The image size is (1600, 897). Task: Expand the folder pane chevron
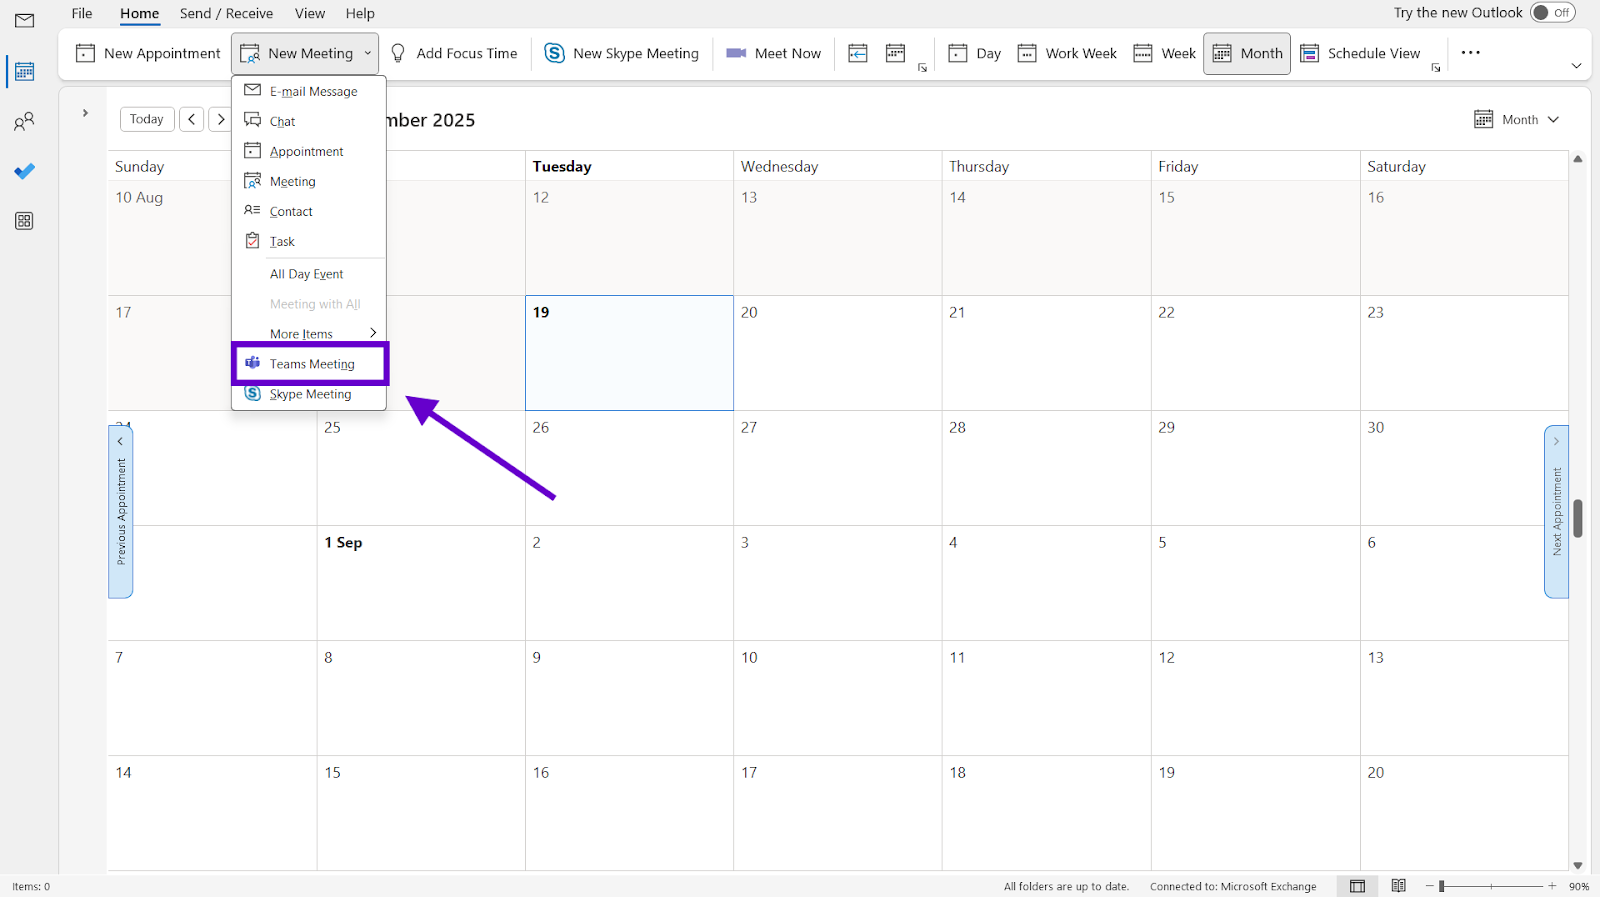click(85, 113)
